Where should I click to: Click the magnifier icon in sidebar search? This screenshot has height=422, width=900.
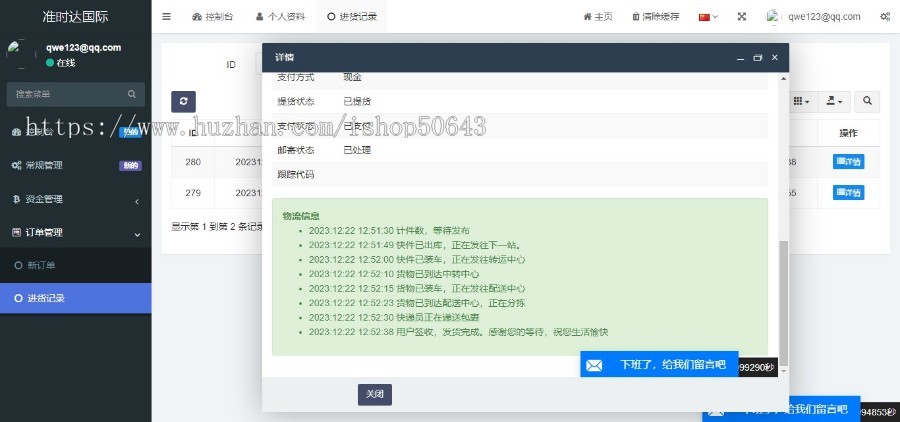click(x=132, y=94)
